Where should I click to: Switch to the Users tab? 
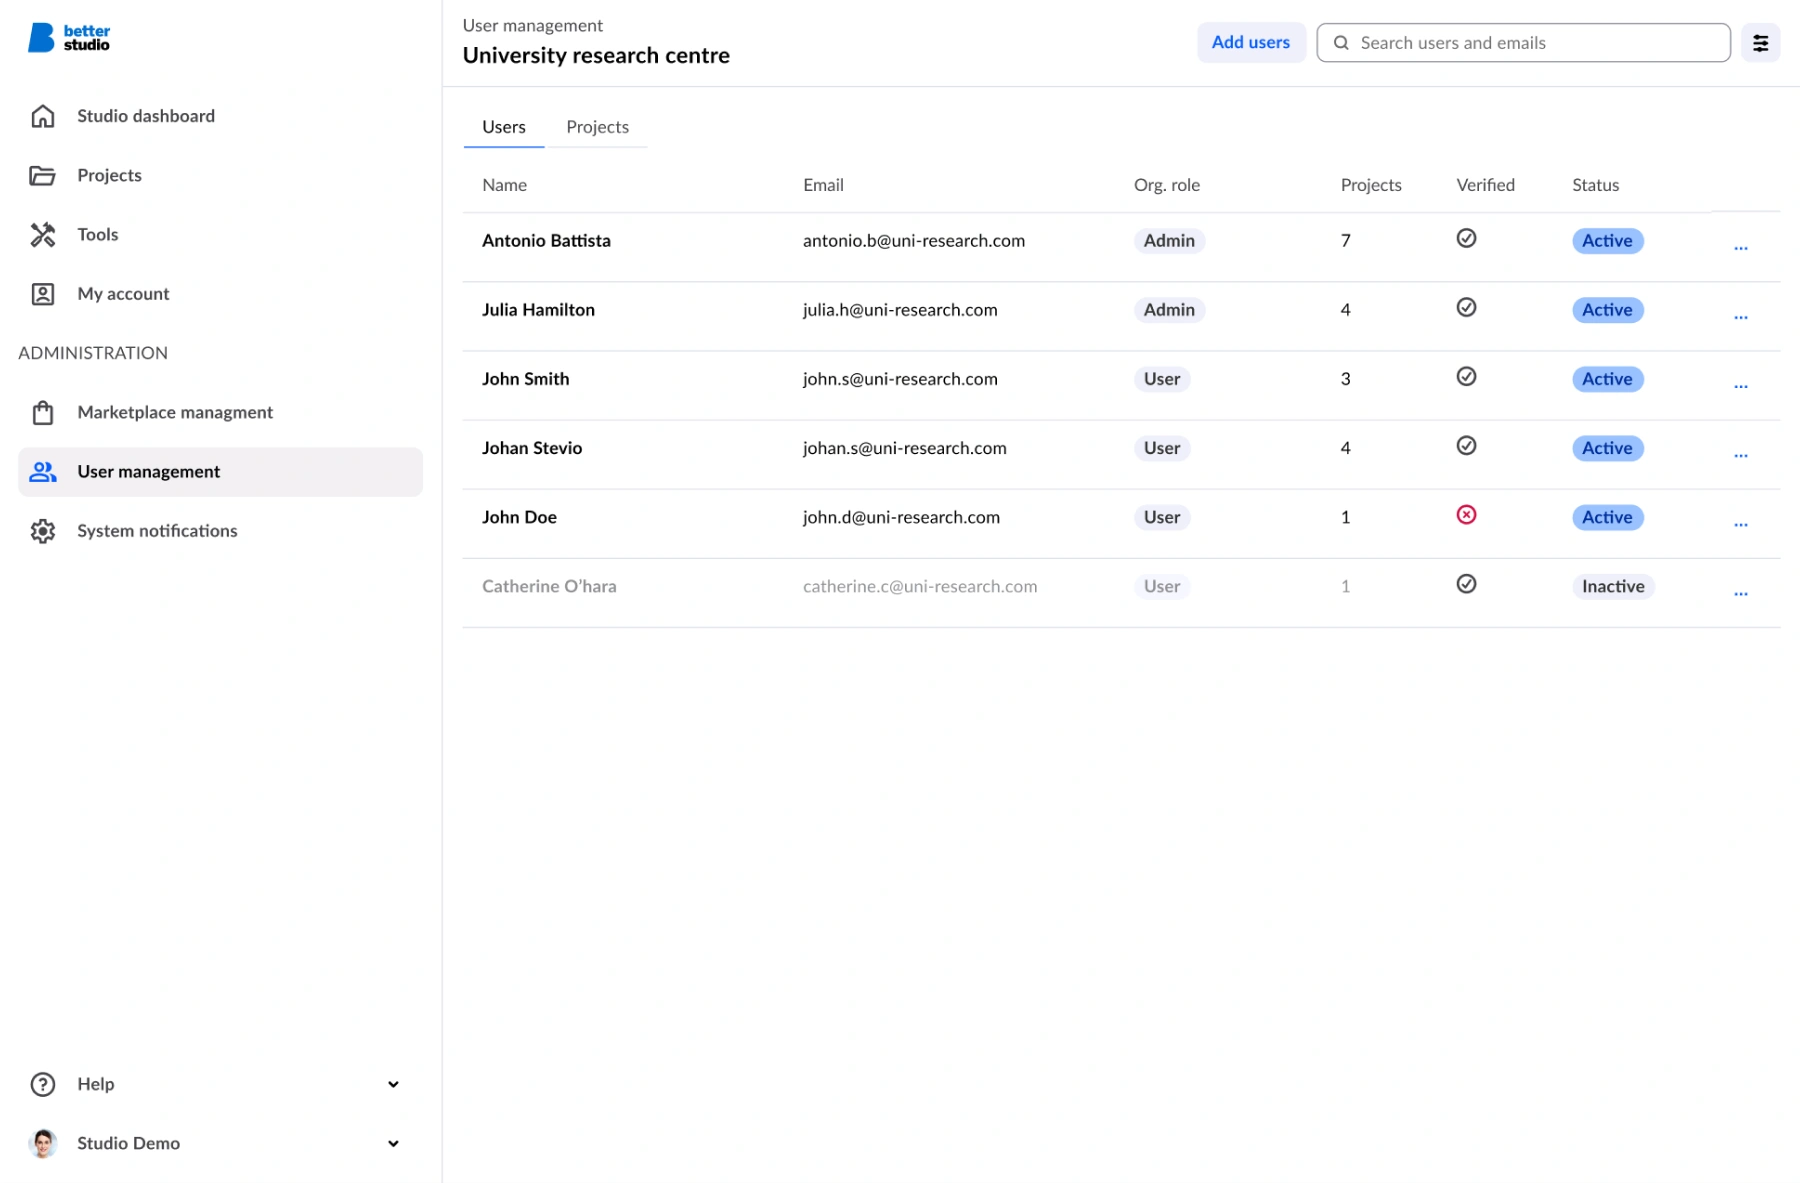[x=504, y=127]
